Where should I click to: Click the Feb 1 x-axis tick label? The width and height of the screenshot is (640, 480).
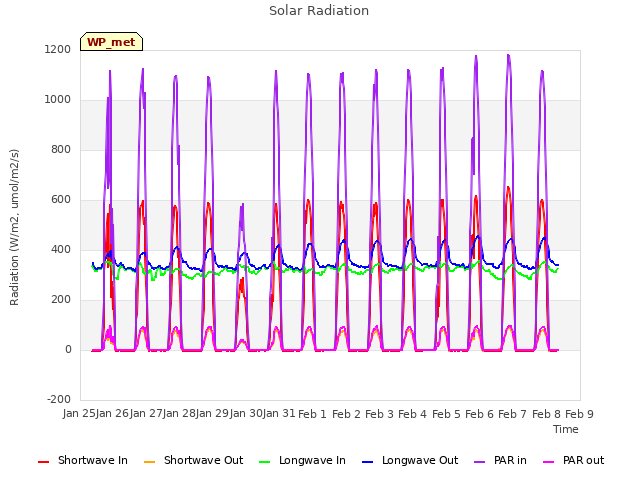(x=312, y=414)
